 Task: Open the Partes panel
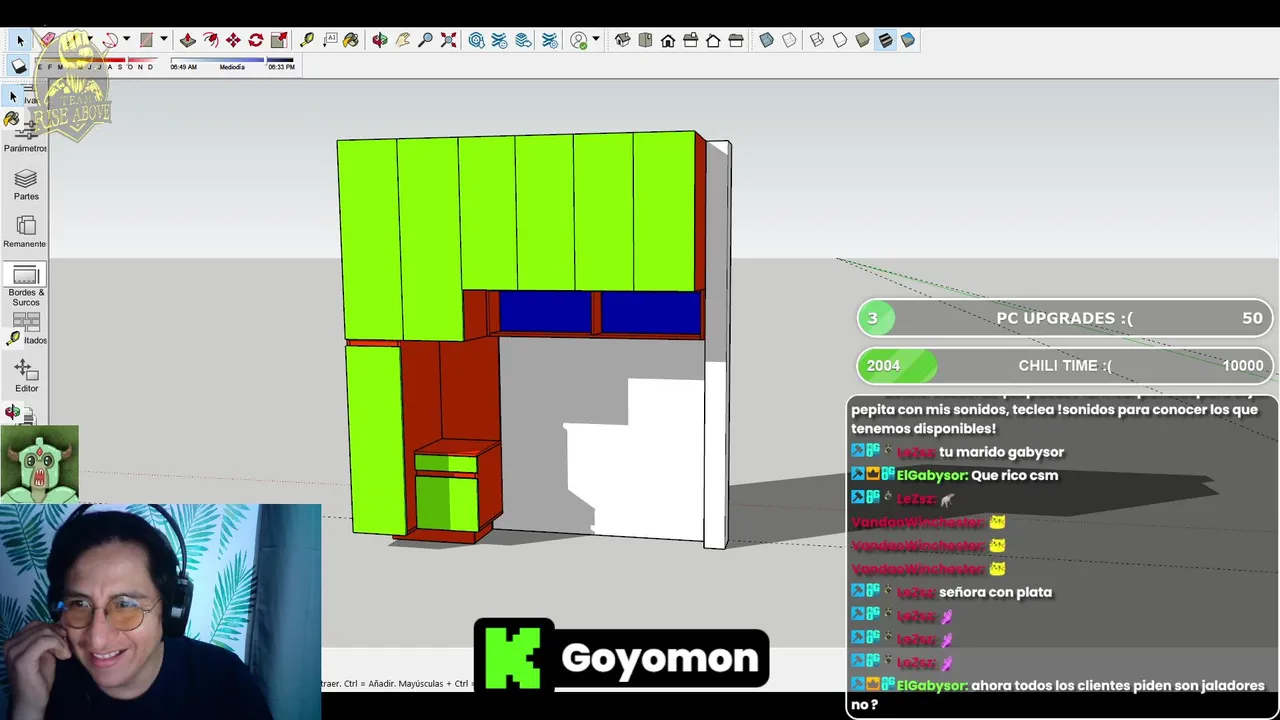pyautogui.click(x=26, y=185)
